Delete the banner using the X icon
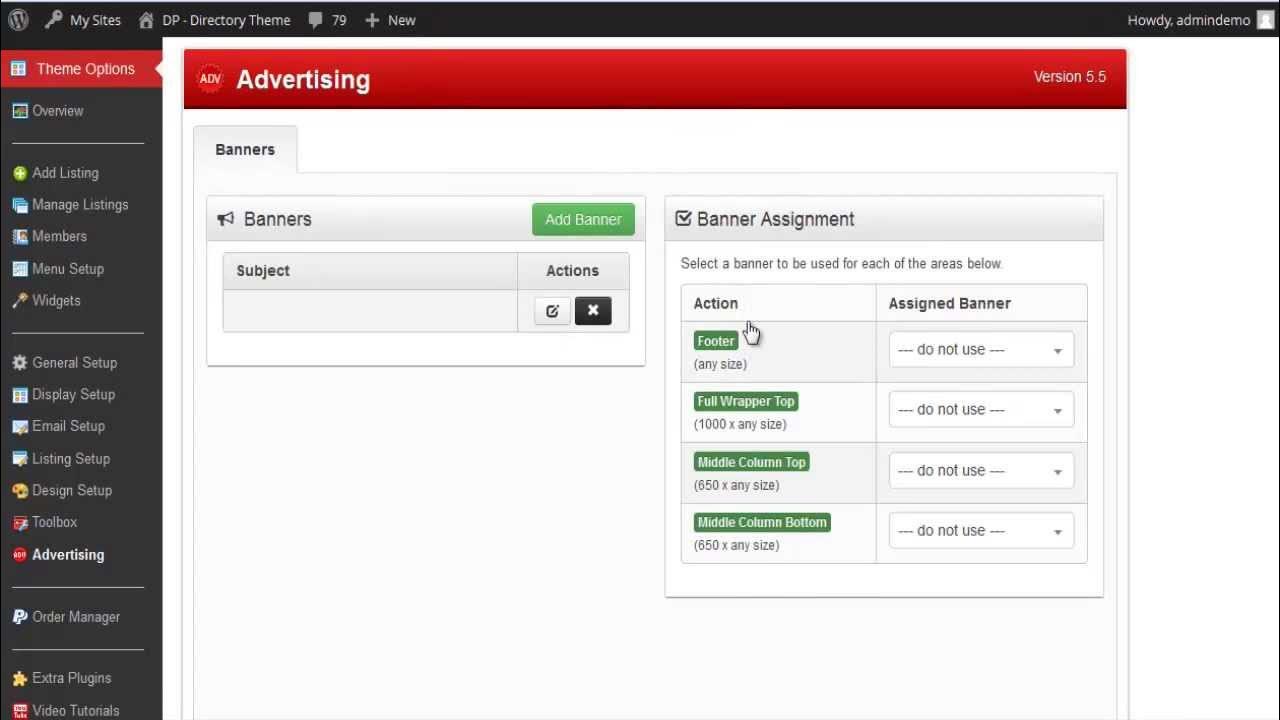This screenshot has height=720, width=1280. (x=593, y=311)
